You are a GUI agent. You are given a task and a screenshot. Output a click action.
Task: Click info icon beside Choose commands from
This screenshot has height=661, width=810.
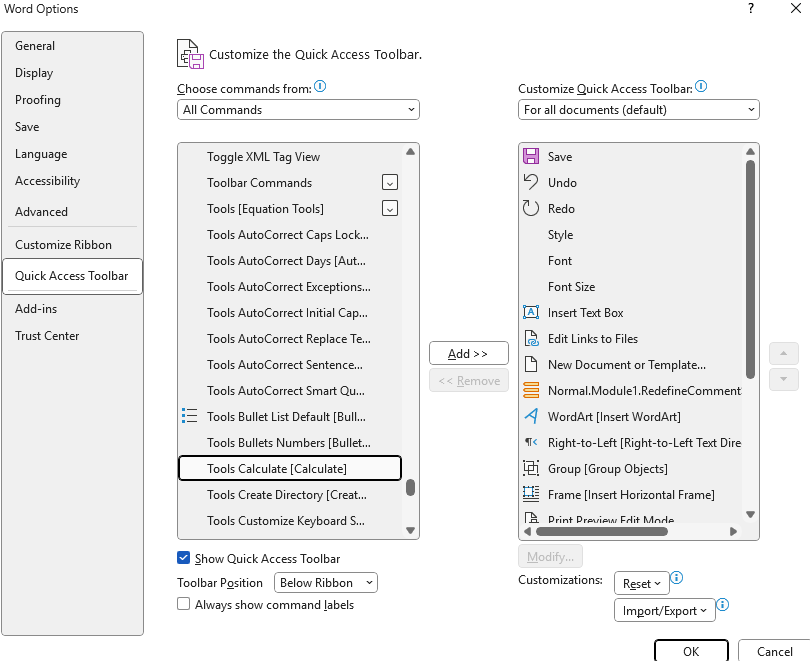coord(320,86)
